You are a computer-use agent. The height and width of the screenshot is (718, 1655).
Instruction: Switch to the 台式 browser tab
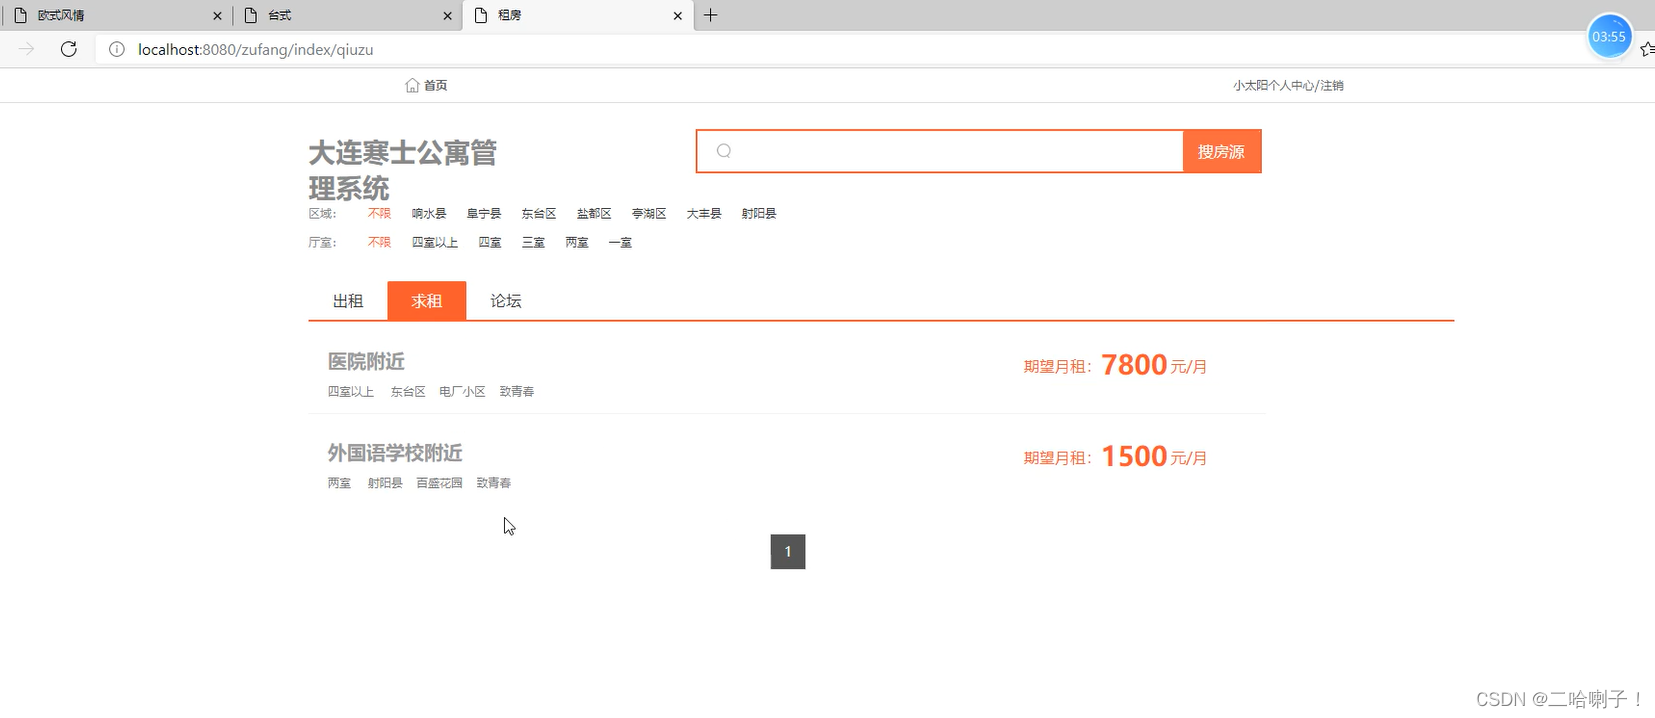(348, 15)
